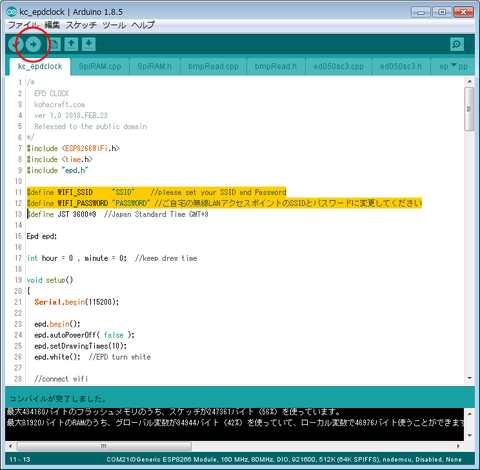480x470 pixels.
Task: Switch to the SpiRAM.cpp tab
Action: click(100, 66)
